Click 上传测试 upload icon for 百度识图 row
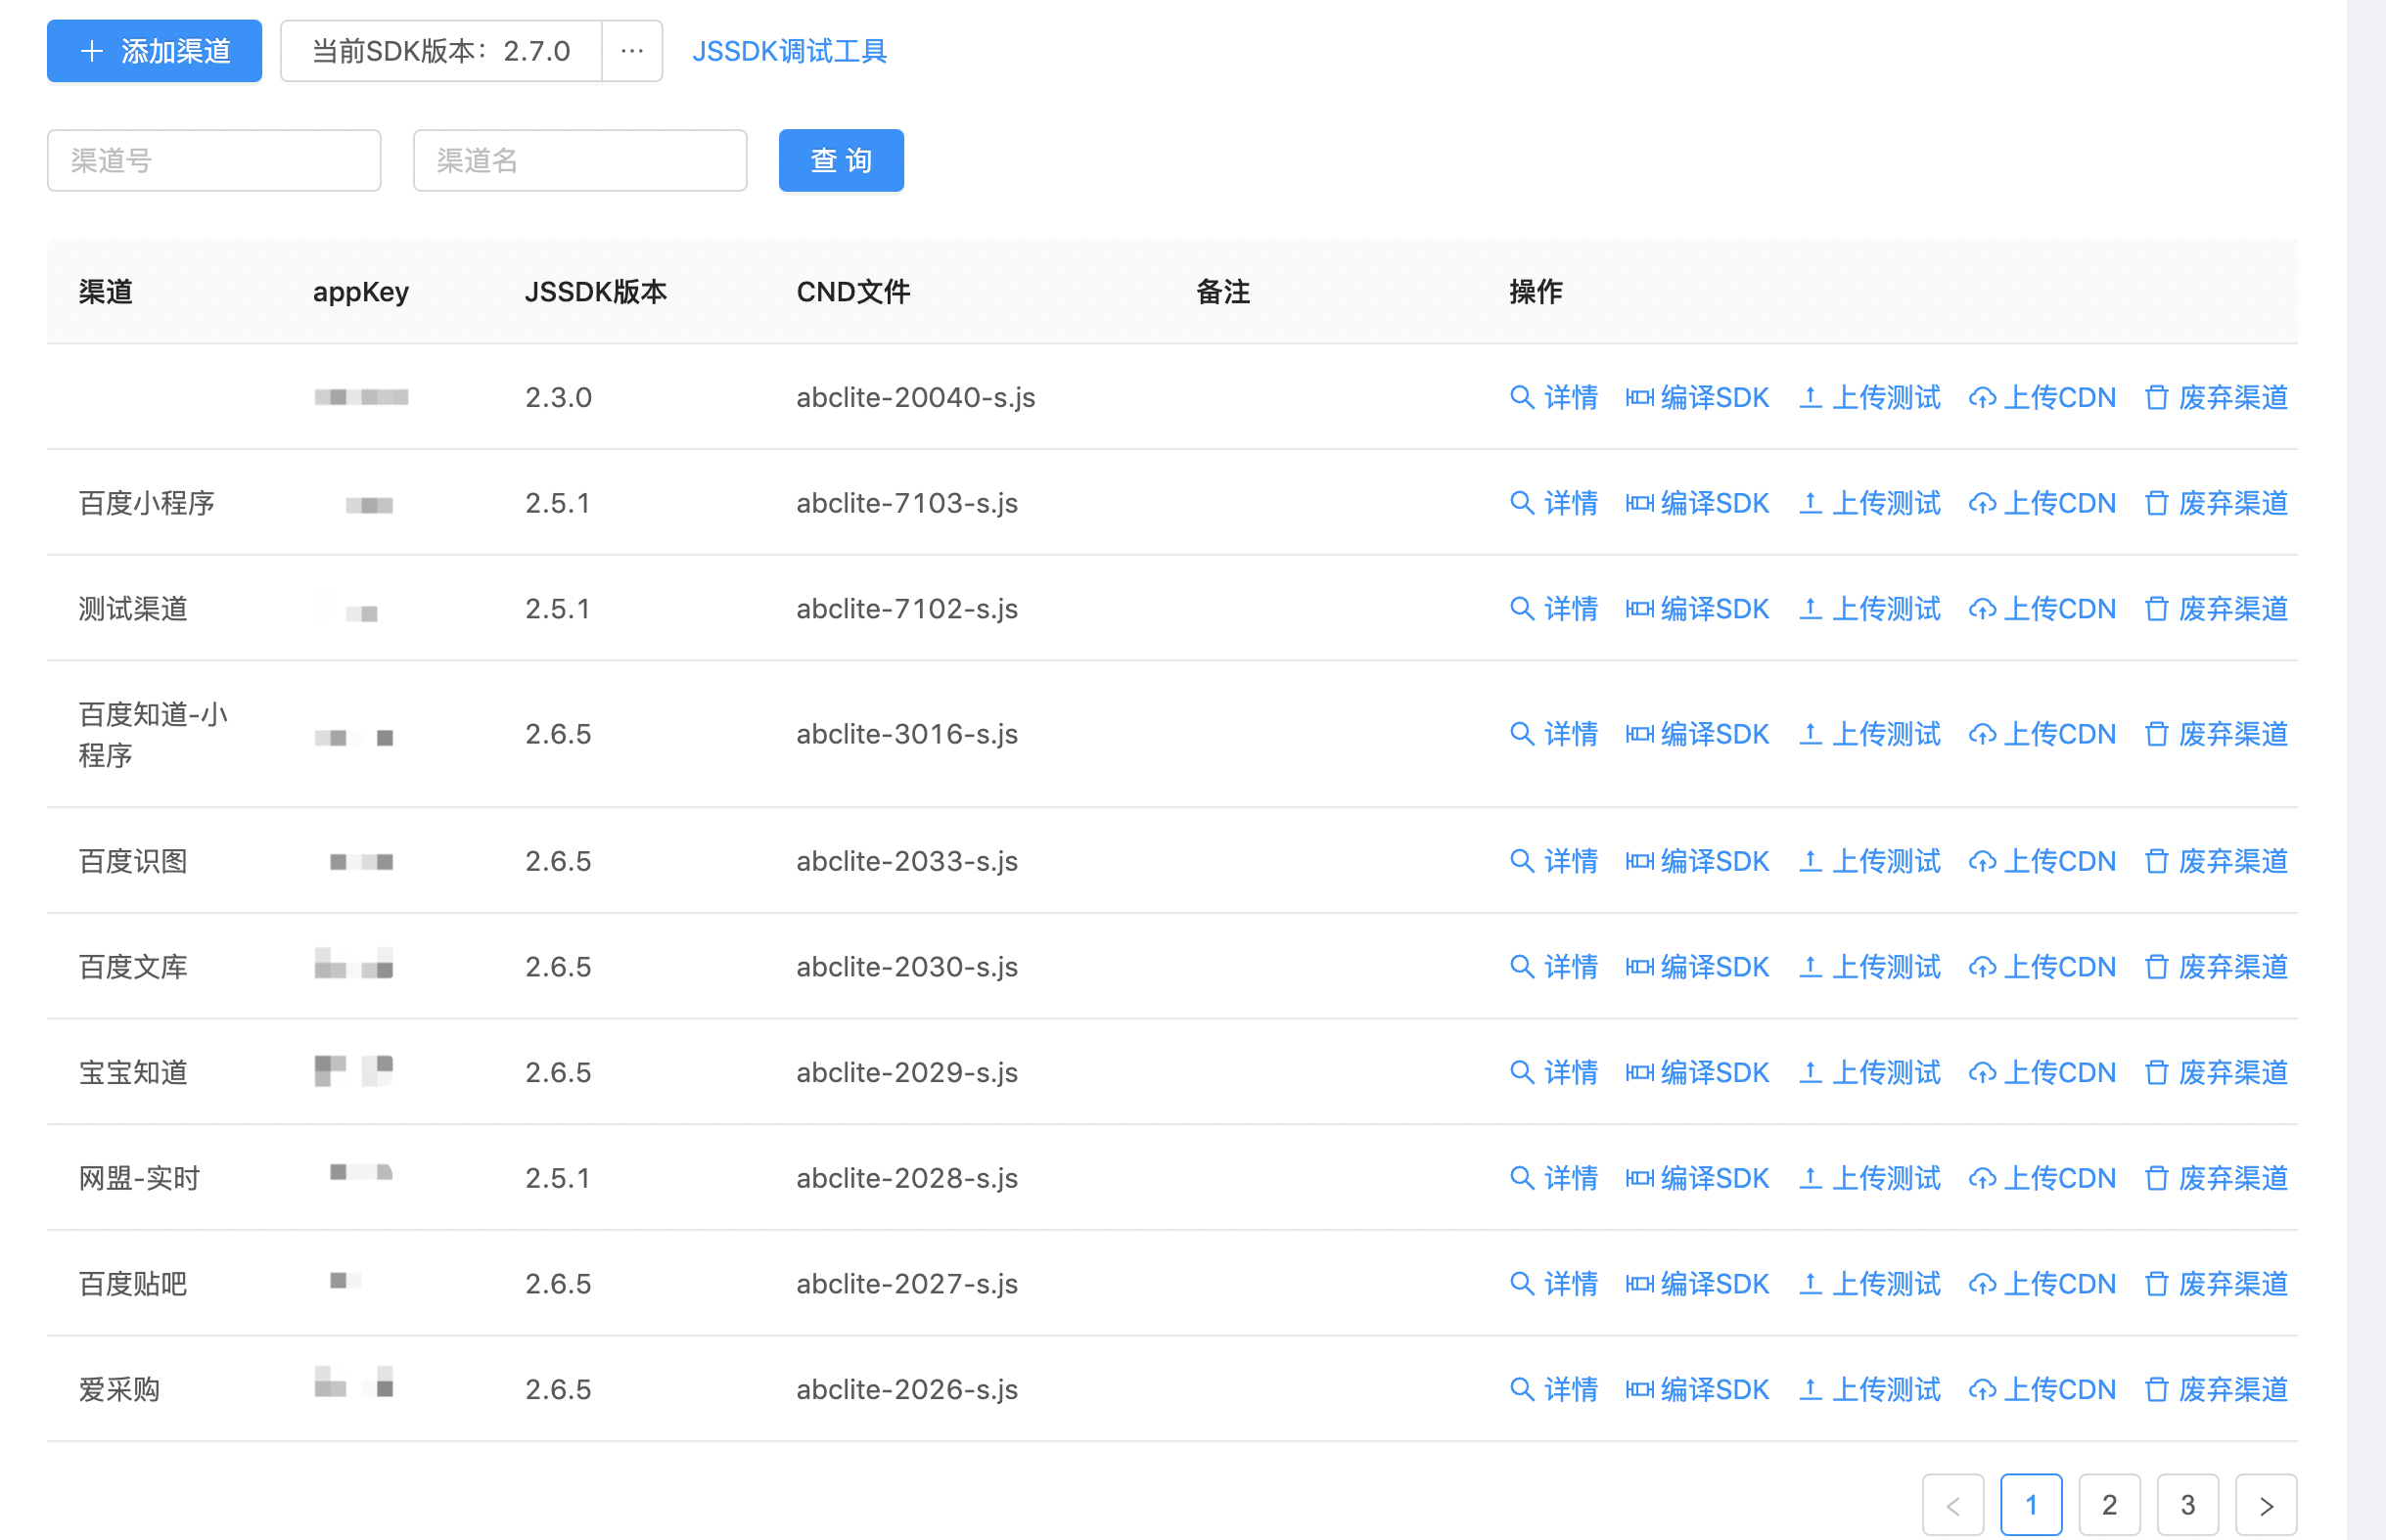2386x1540 pixels. pyautogui.click(x=1810, y=860)
